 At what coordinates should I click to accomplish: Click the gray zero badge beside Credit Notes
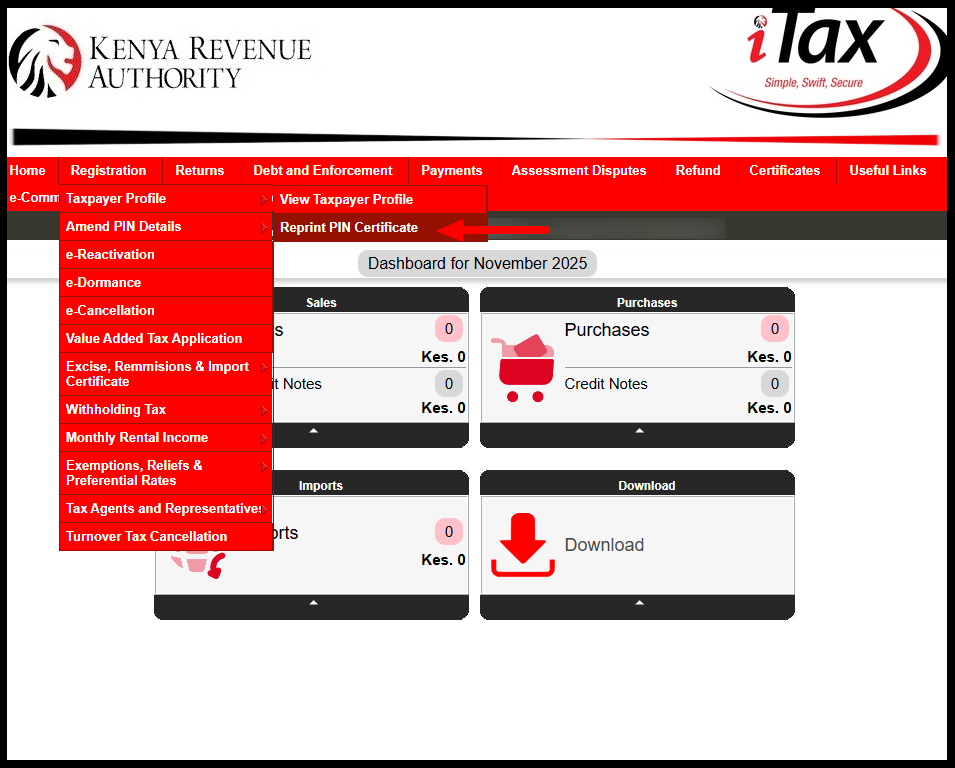pyautogui.click(x=774, y=383)
